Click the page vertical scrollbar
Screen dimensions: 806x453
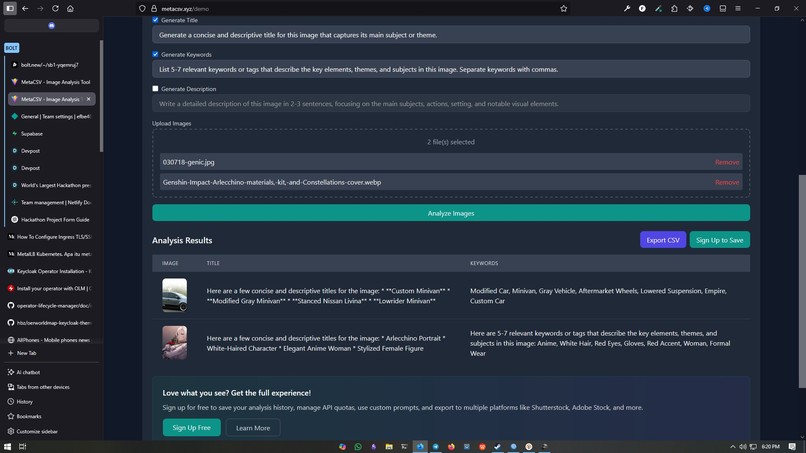[802, 282]
